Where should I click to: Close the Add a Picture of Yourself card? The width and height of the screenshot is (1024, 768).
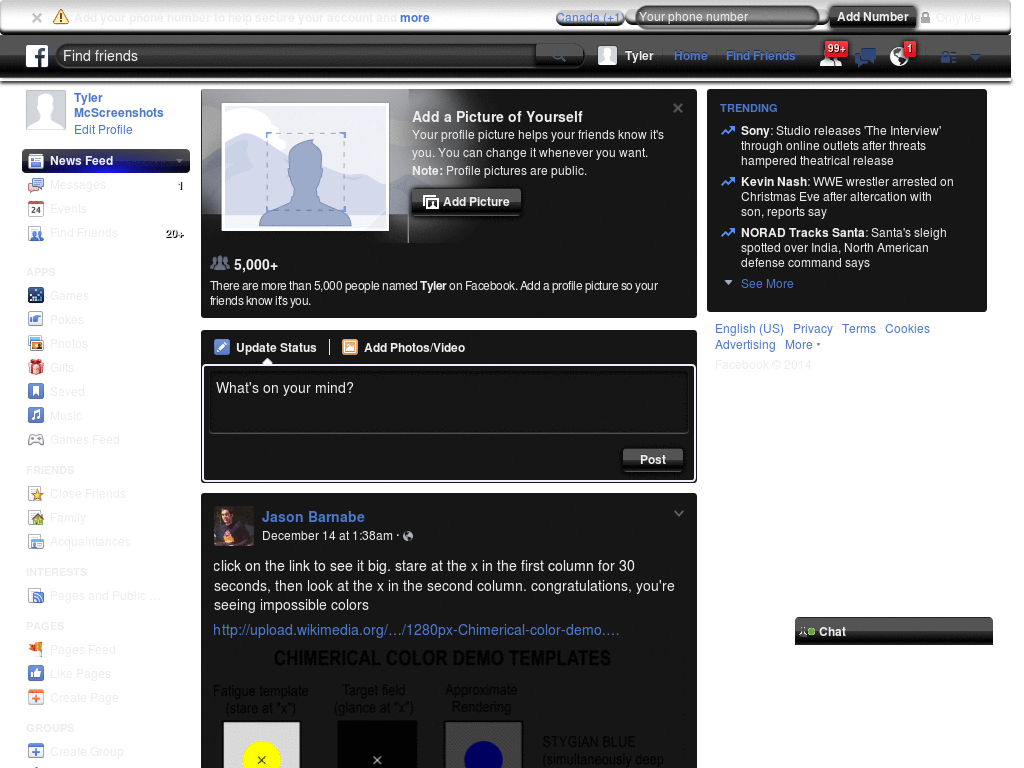pyautogui.click(x=678, y=108)
